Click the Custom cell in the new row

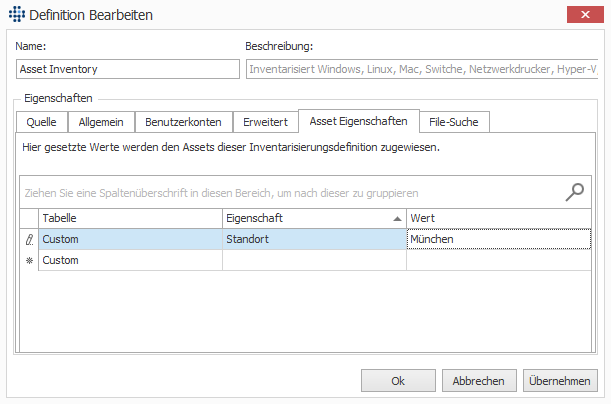(130, 260)
